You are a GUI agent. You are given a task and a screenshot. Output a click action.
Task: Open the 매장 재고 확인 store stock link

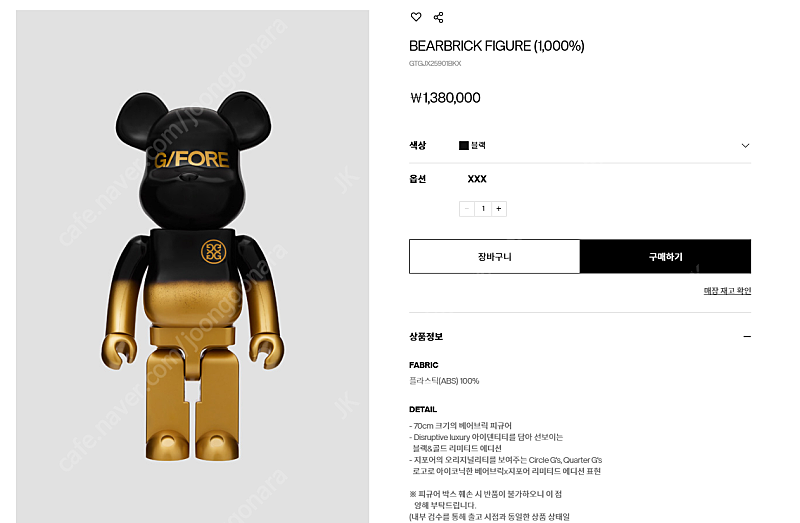pos(727,291)
